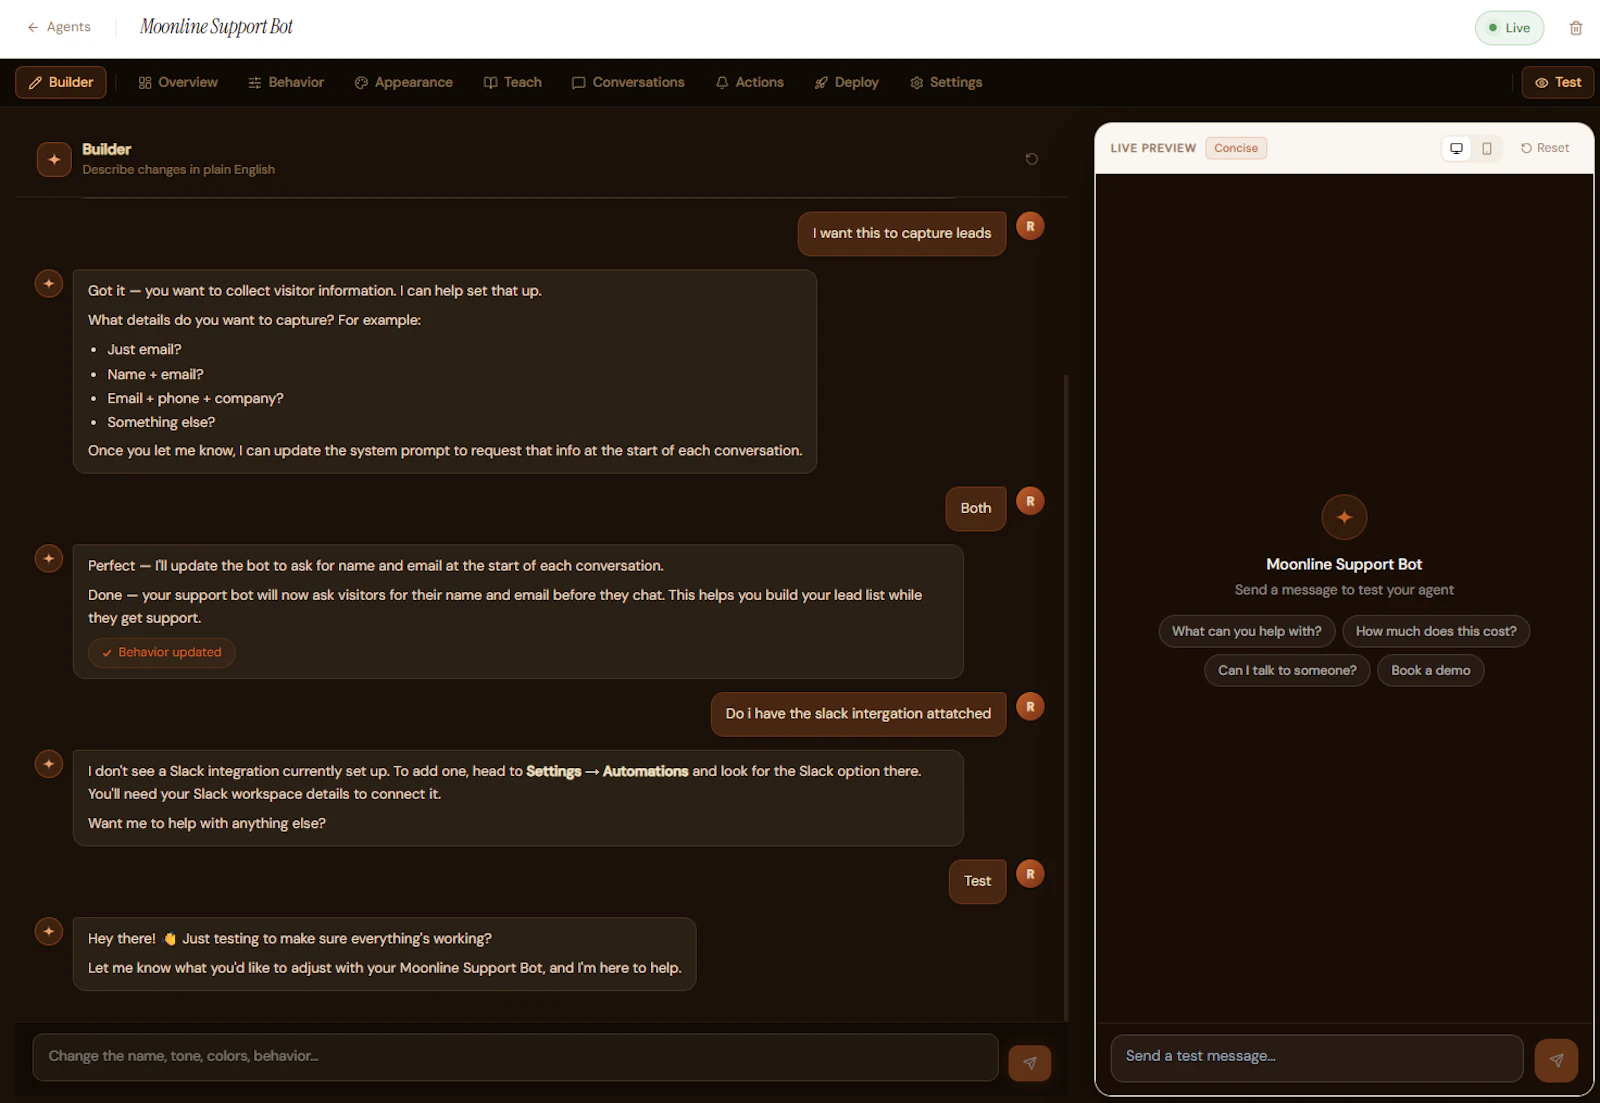
Task: Click 'Settings → Automations' bold text
Action: 607,771
